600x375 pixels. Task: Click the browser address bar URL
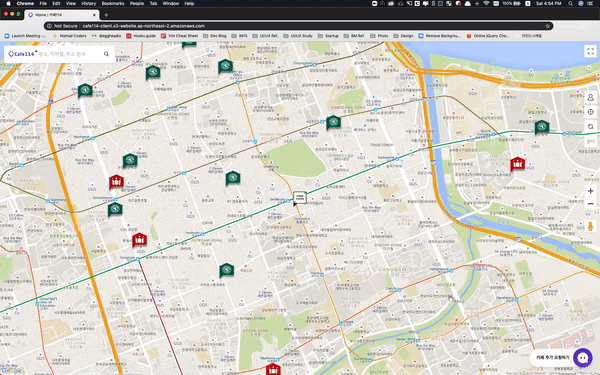[x=143, y=26]
